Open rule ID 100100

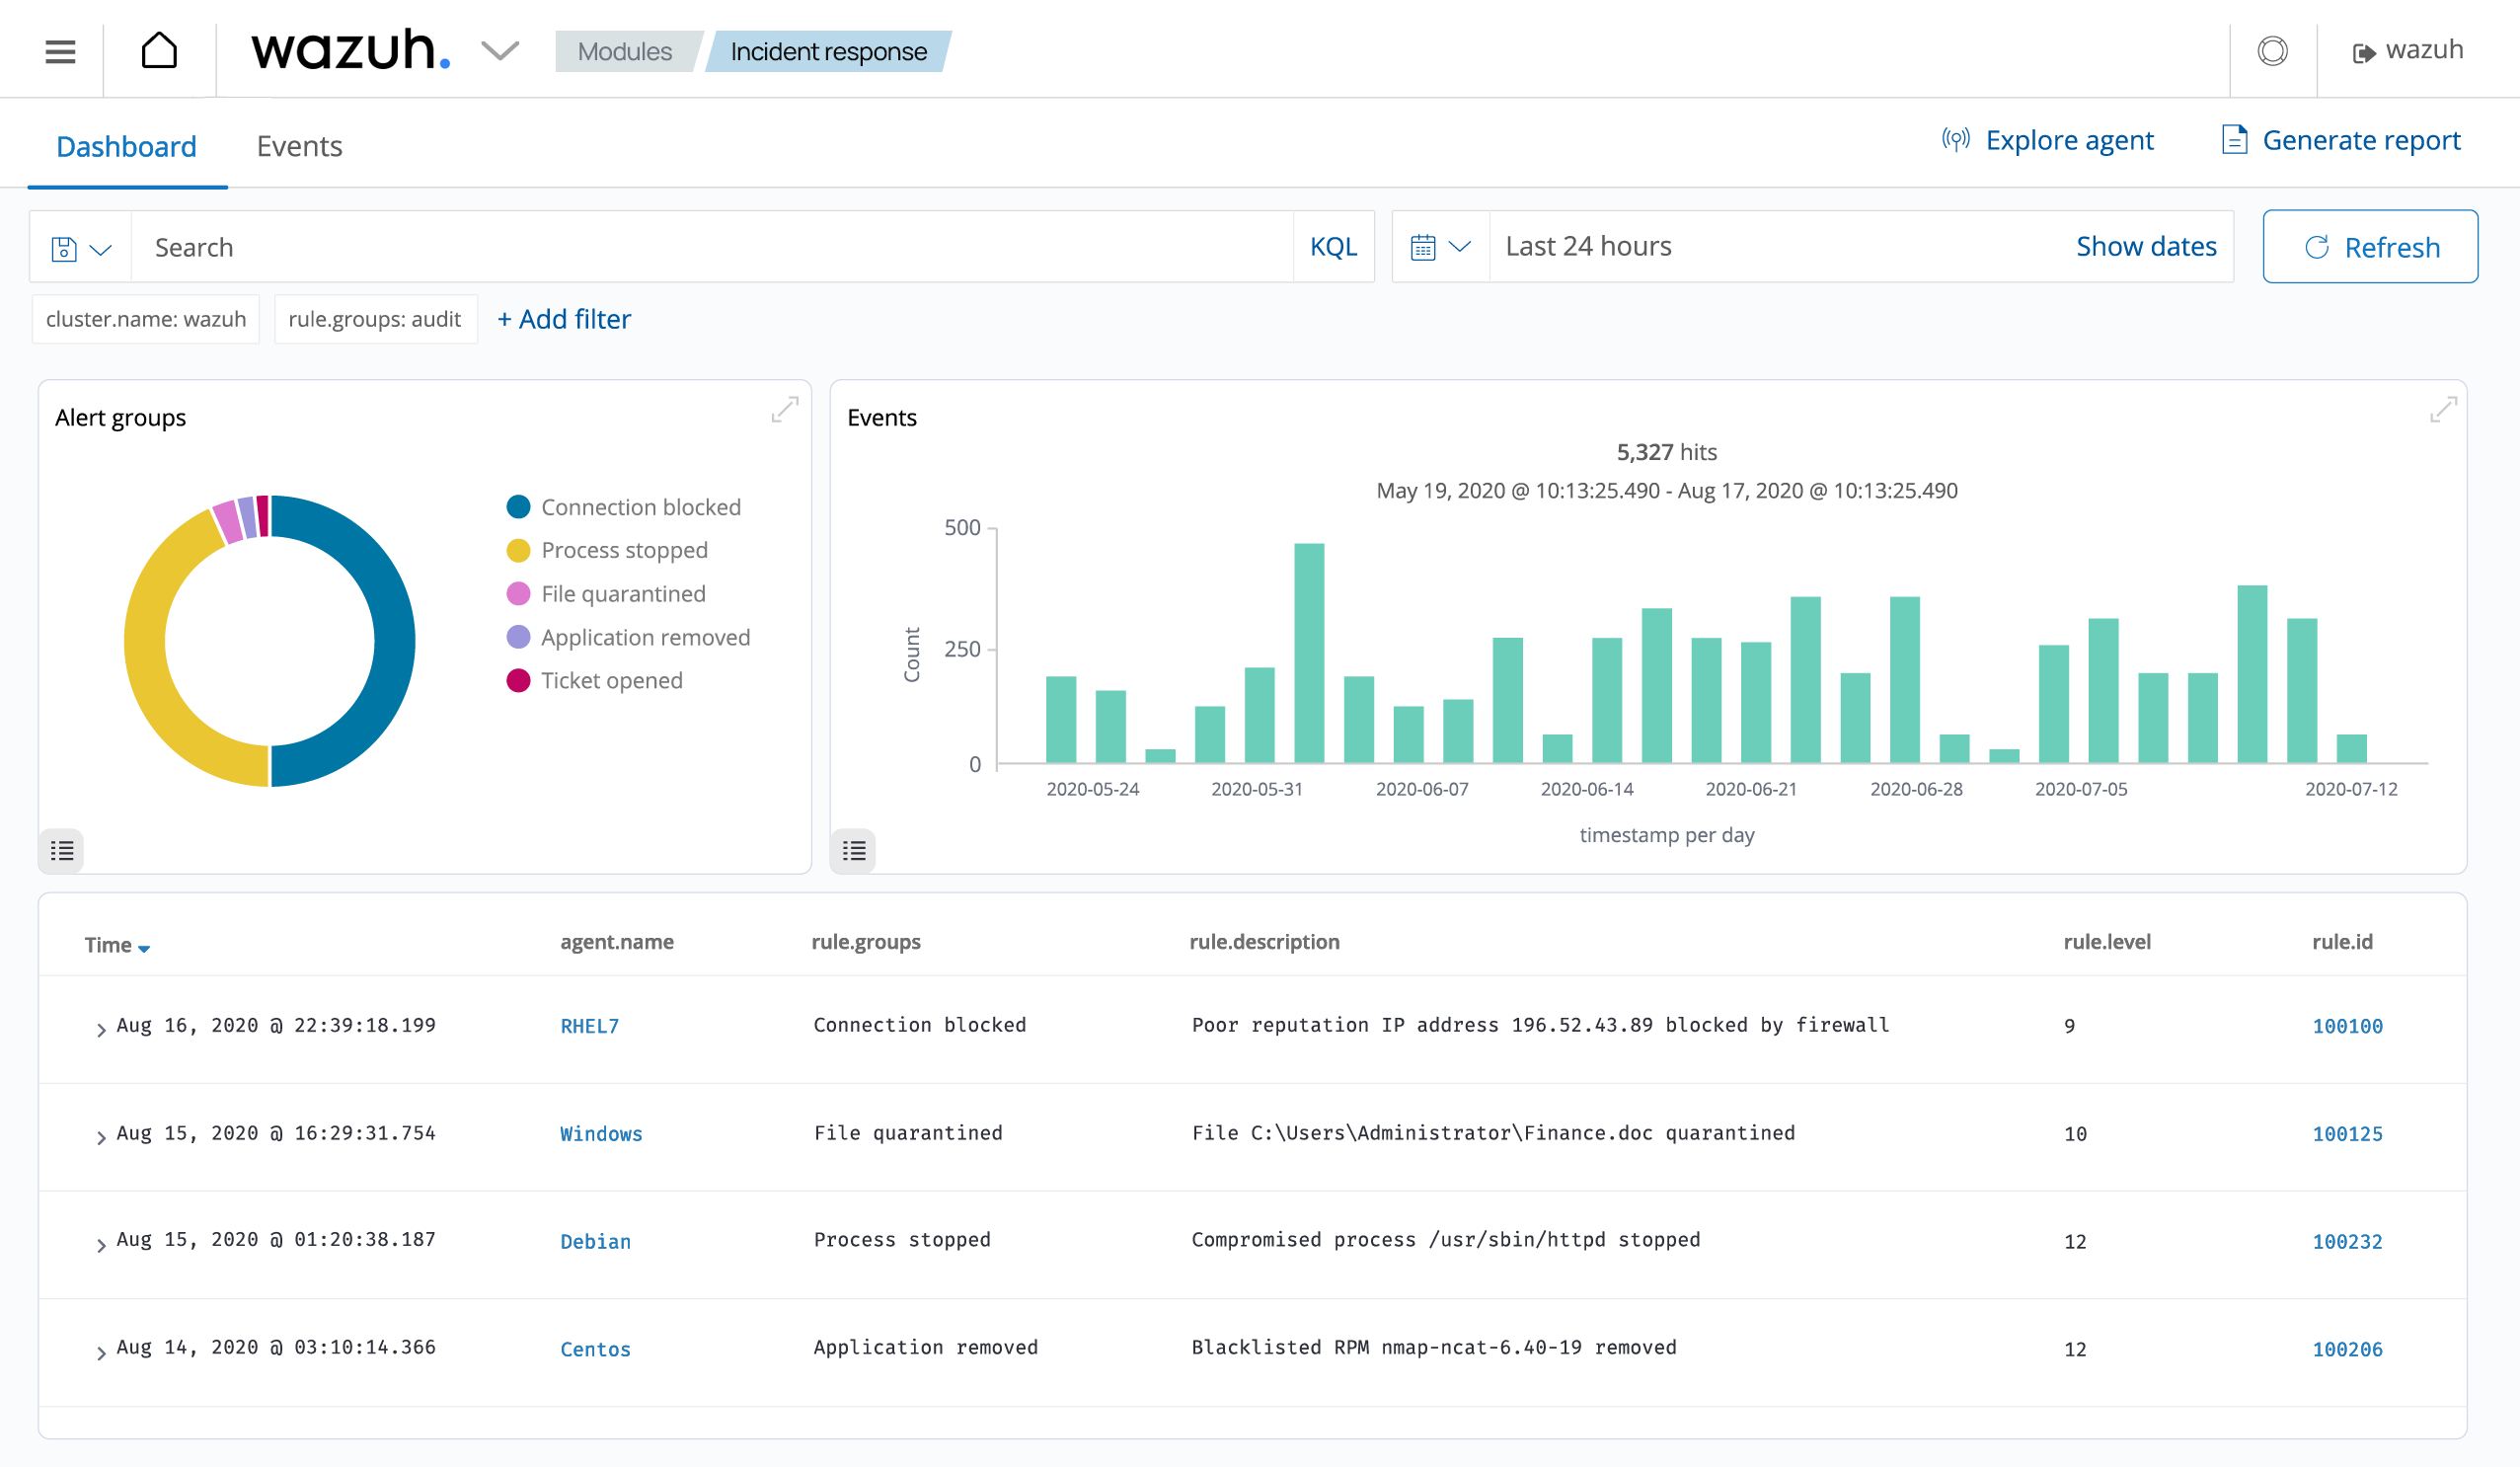tap(2347, 1026)
